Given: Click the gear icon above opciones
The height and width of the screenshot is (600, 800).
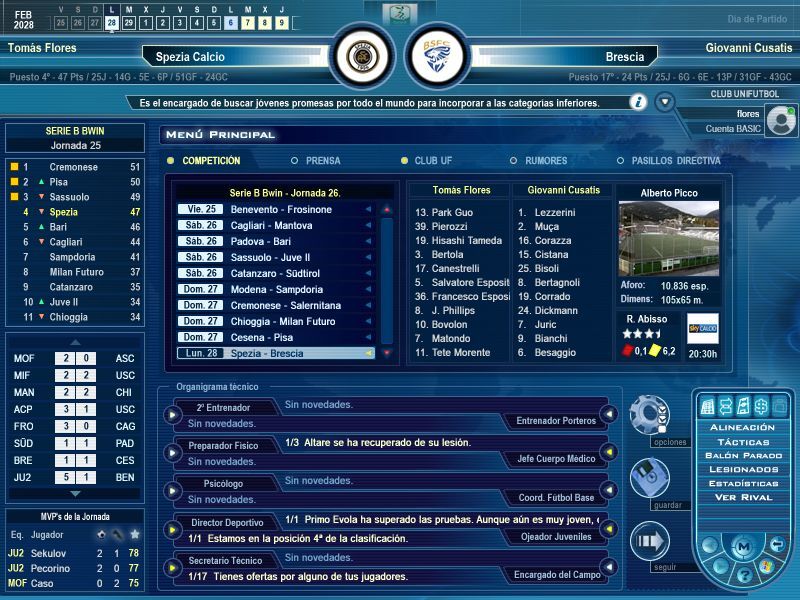Looking at the screenshot, I should 648,413.
